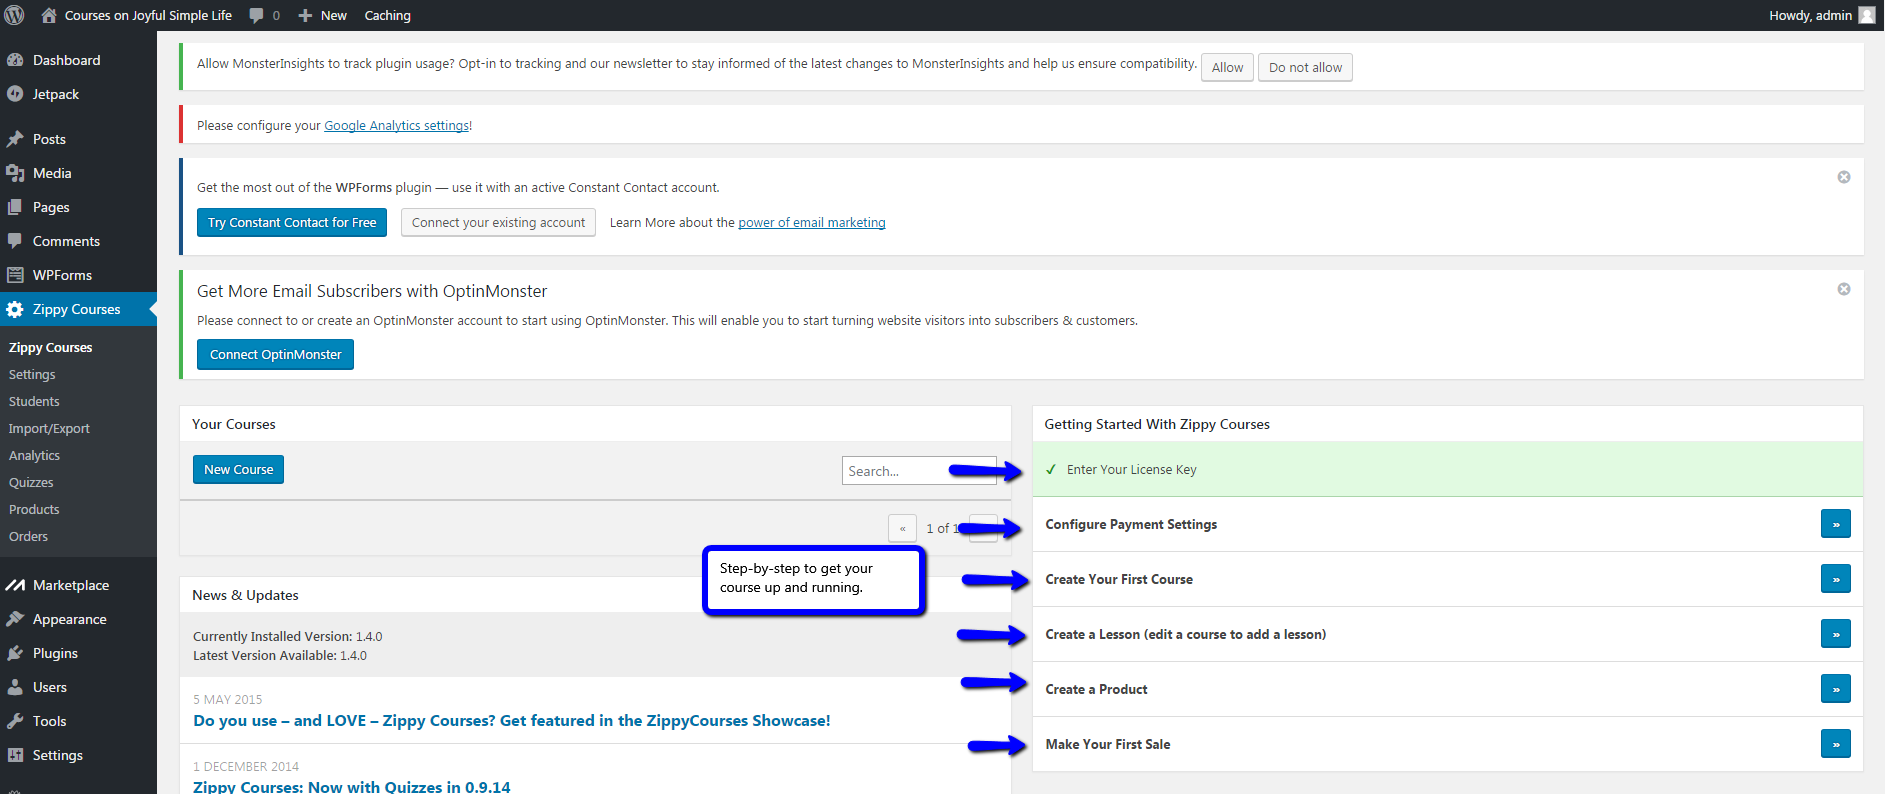Screen dimensions: 1885x794
Task: Open the Caching menu in the admin bar
Action: click(x=387, y=15)
